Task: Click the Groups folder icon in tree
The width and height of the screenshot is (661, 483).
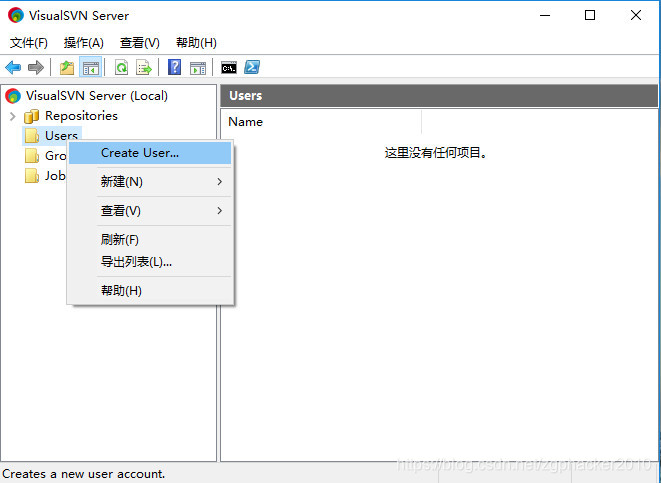Action: (32, 156)
